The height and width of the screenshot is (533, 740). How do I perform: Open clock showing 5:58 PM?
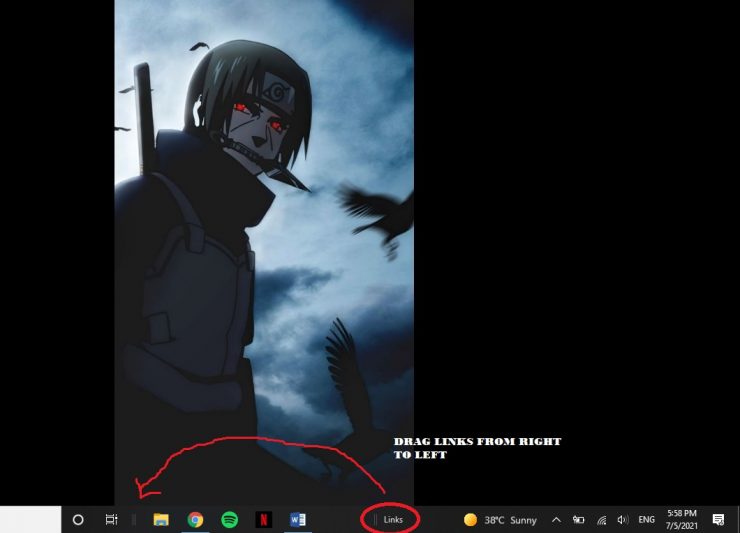tap(682, 519)
